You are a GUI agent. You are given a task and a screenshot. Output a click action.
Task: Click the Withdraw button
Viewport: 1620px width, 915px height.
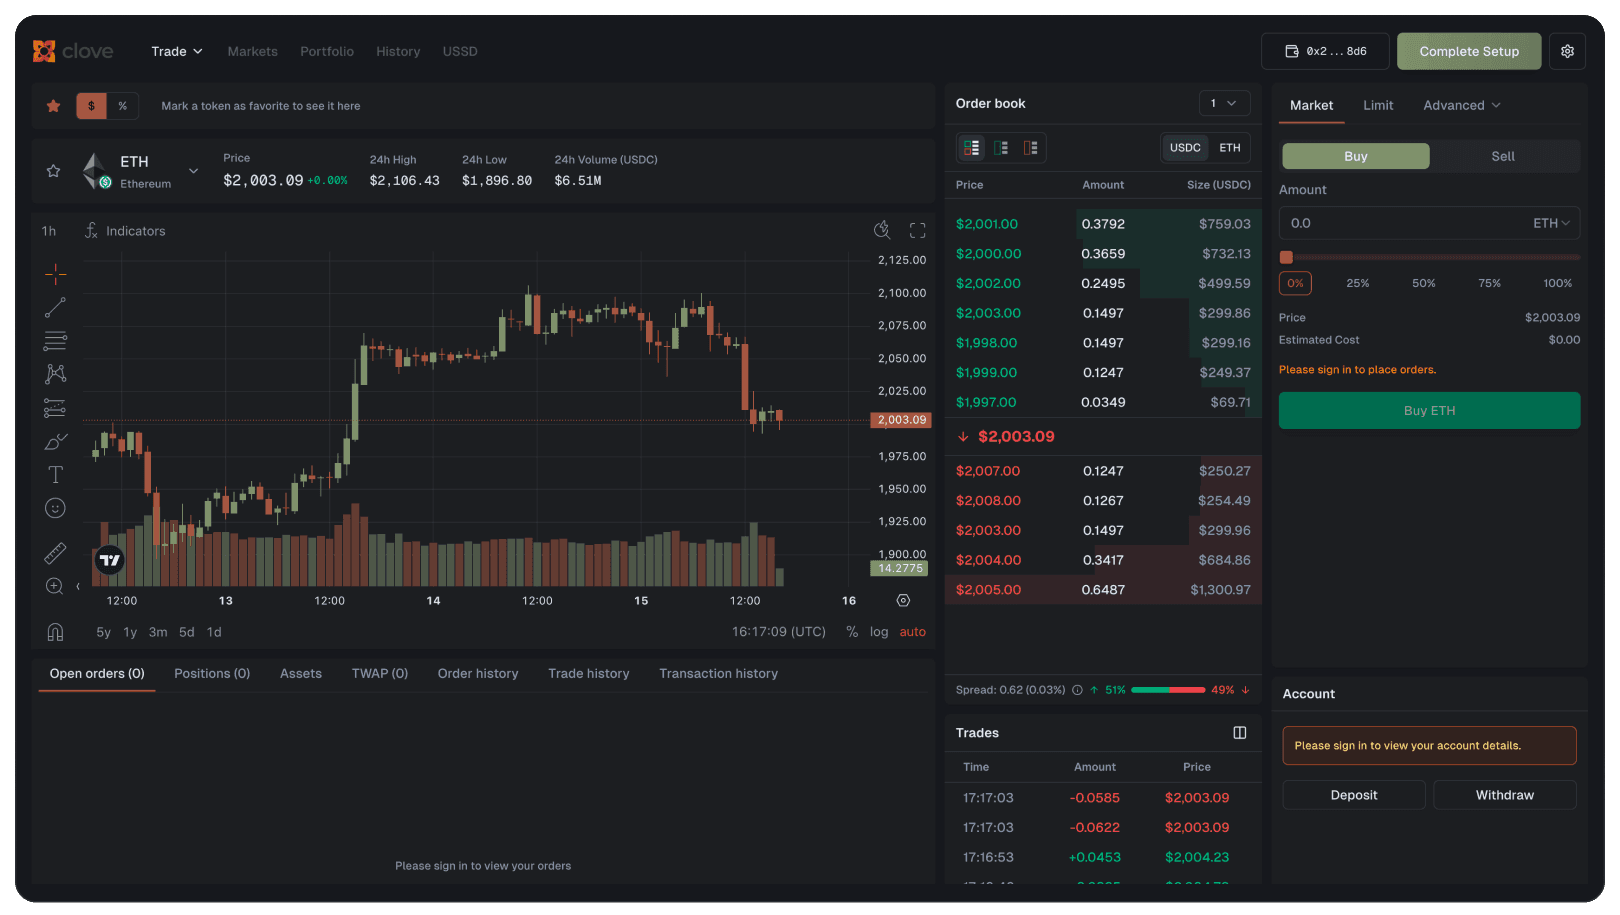pos(1505,795)
